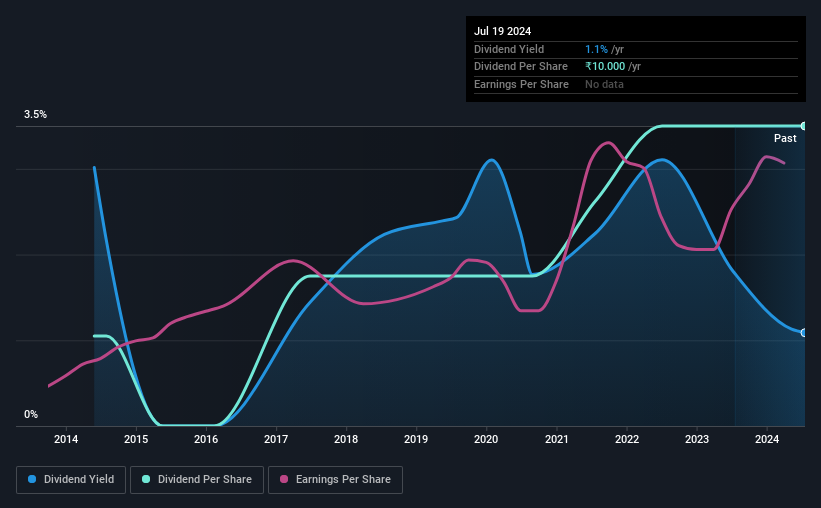Image resolution: width=821 pixels, height=508 pixels.
Task: Click the tooltip Dividend Per Share row label
Action: (x=521, y=67)
